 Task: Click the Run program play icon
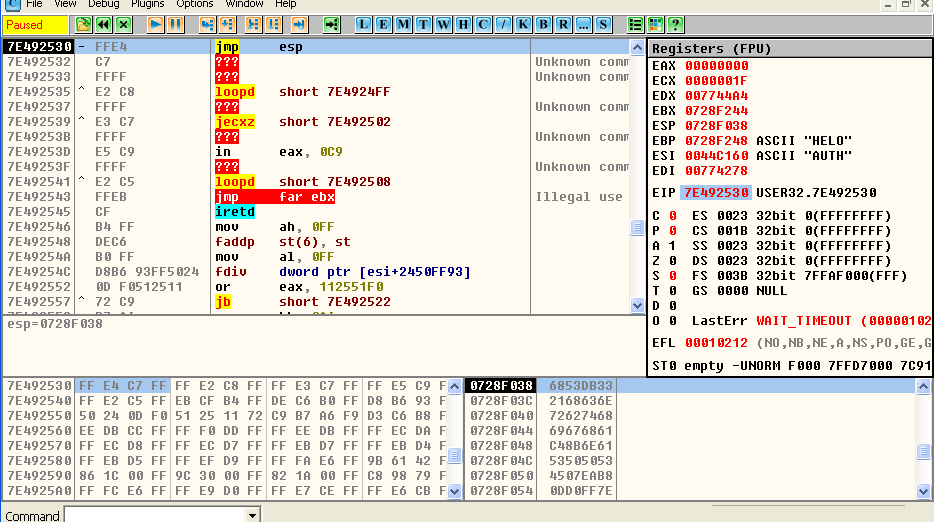(x=156, y=24)
